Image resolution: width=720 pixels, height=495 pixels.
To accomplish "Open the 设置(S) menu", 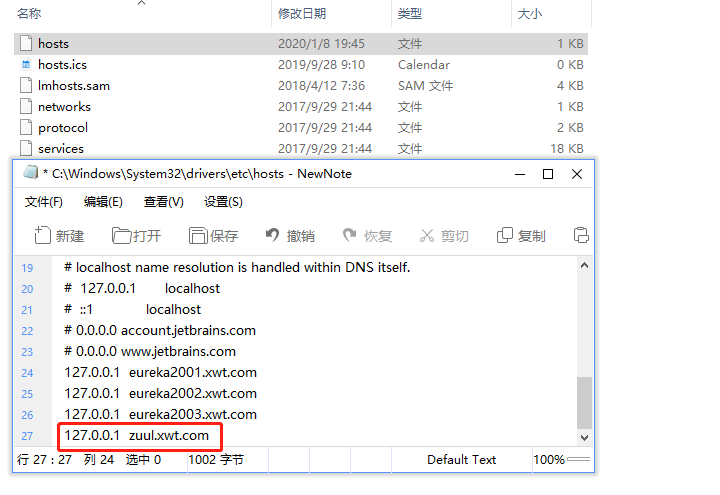I will 223,202.
